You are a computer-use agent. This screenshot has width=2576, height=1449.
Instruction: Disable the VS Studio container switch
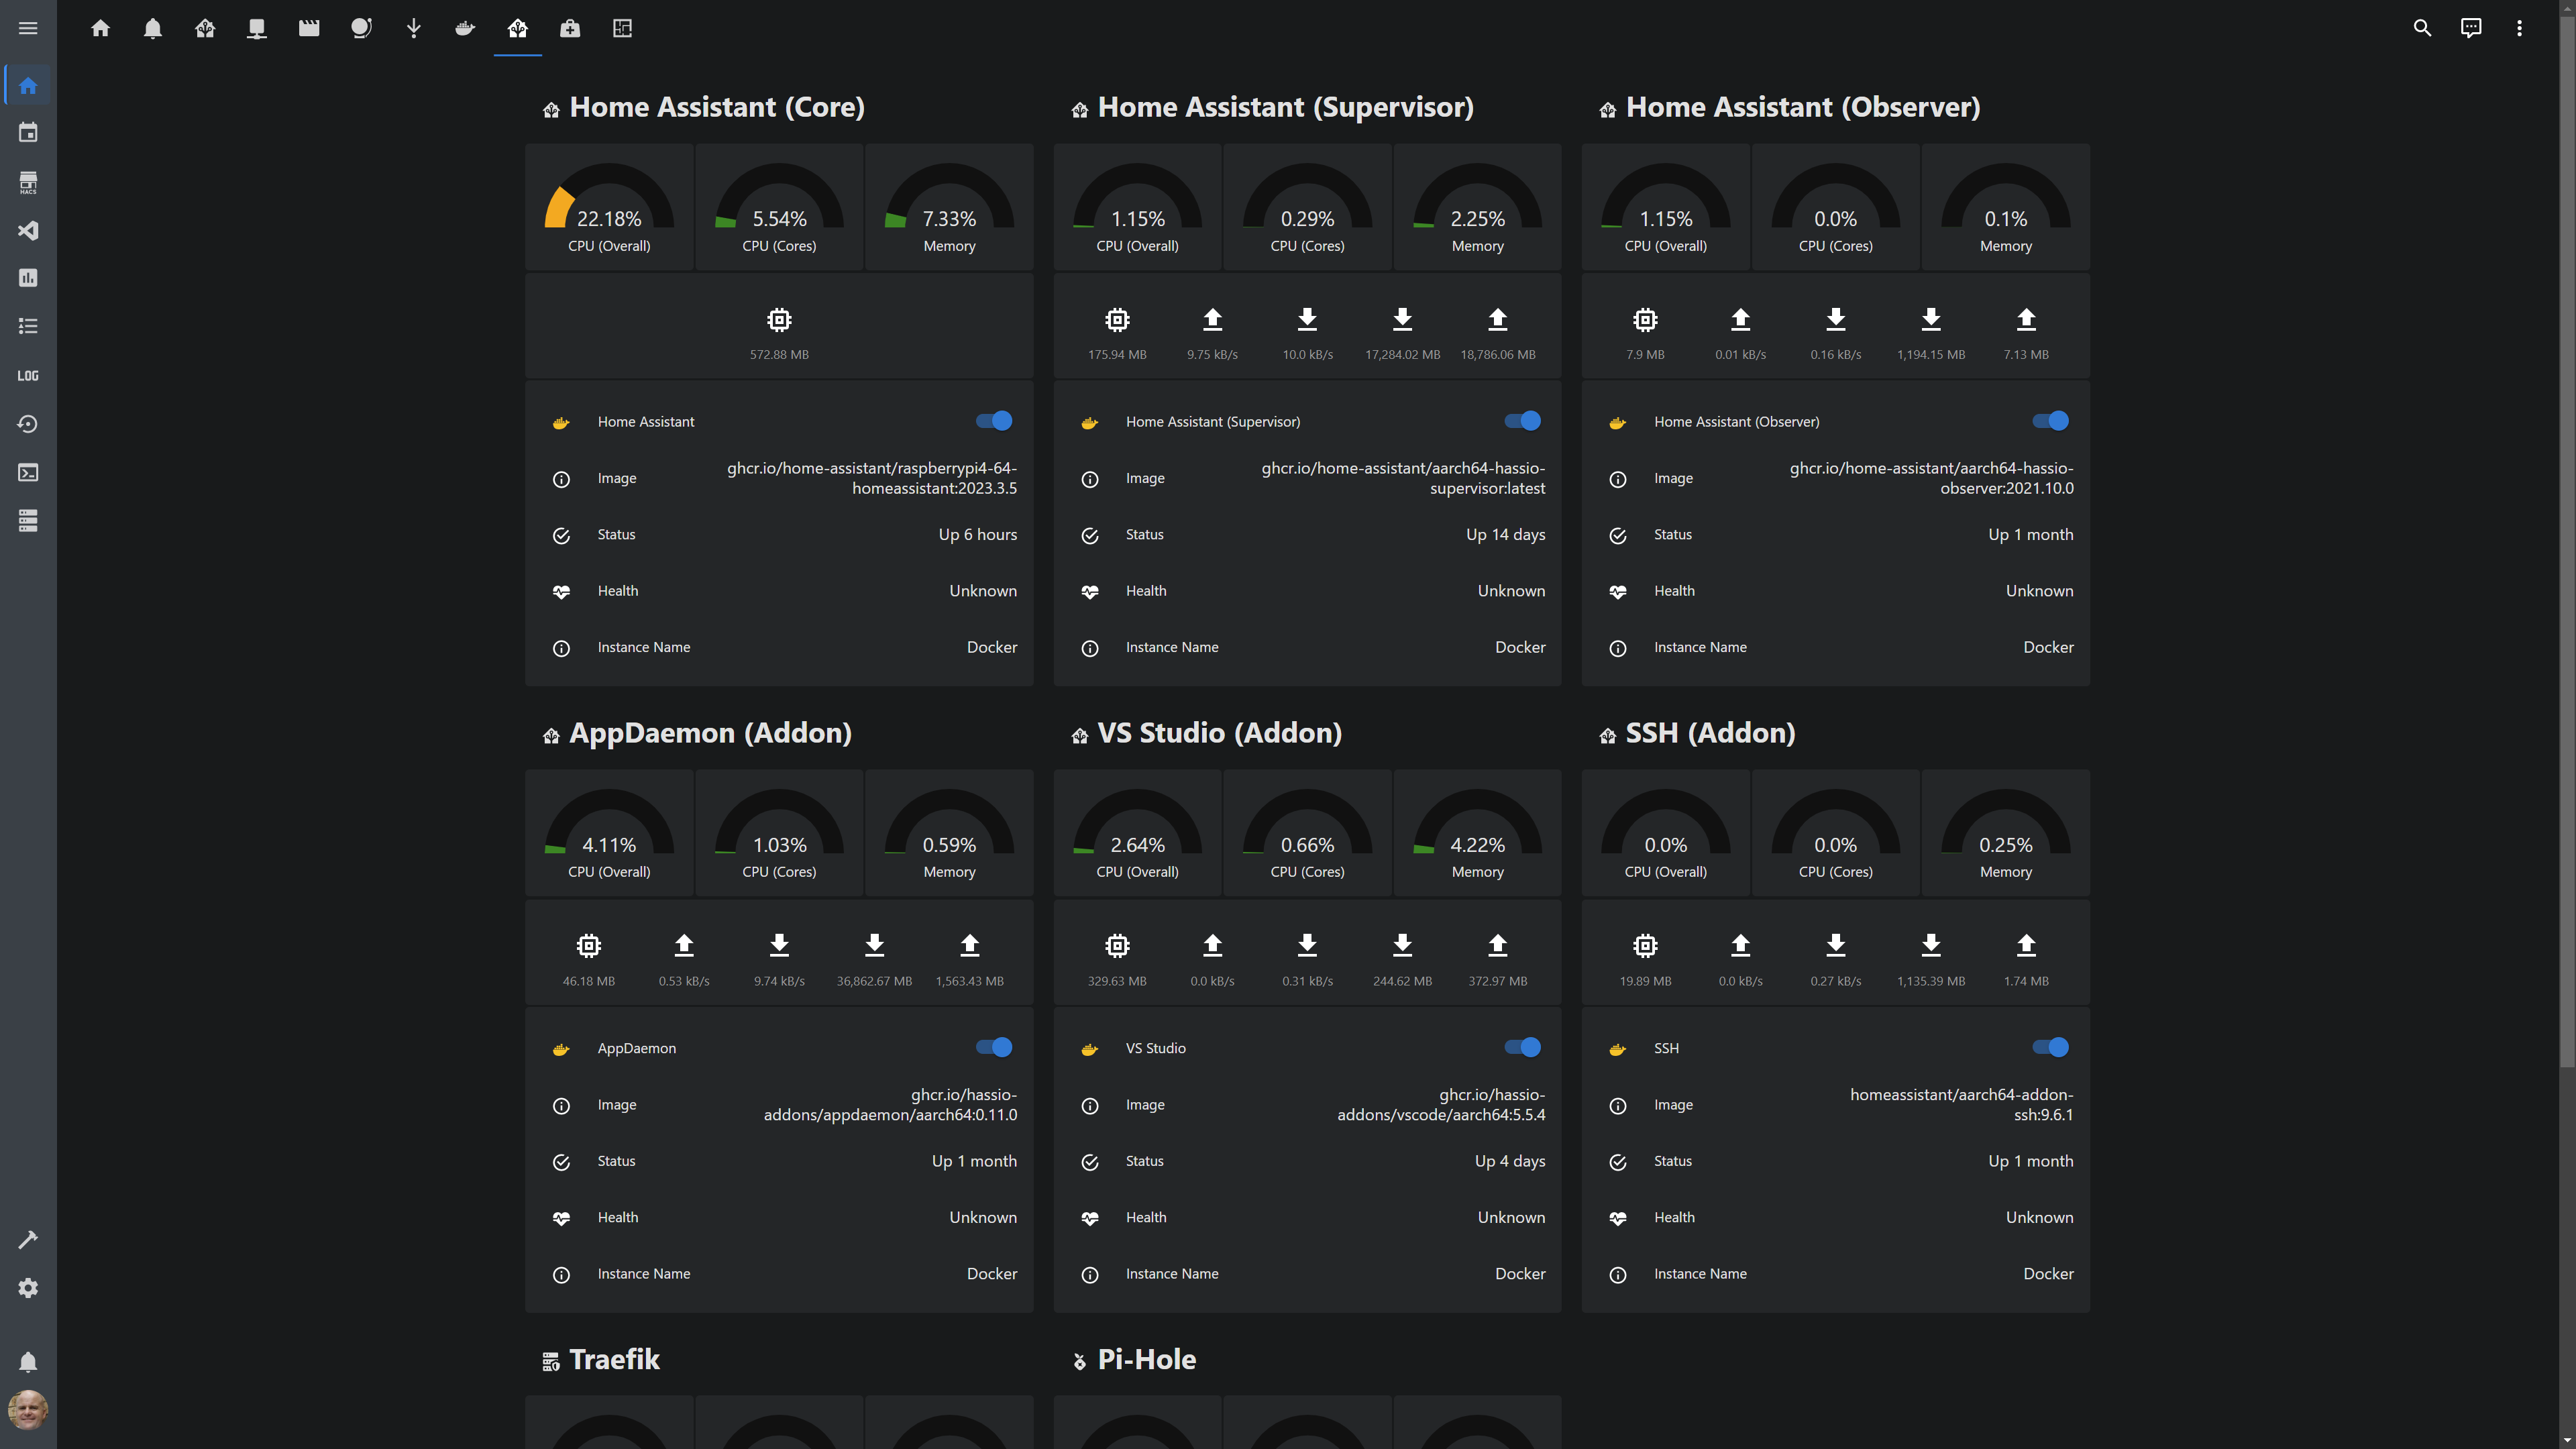[1522, 1047]
